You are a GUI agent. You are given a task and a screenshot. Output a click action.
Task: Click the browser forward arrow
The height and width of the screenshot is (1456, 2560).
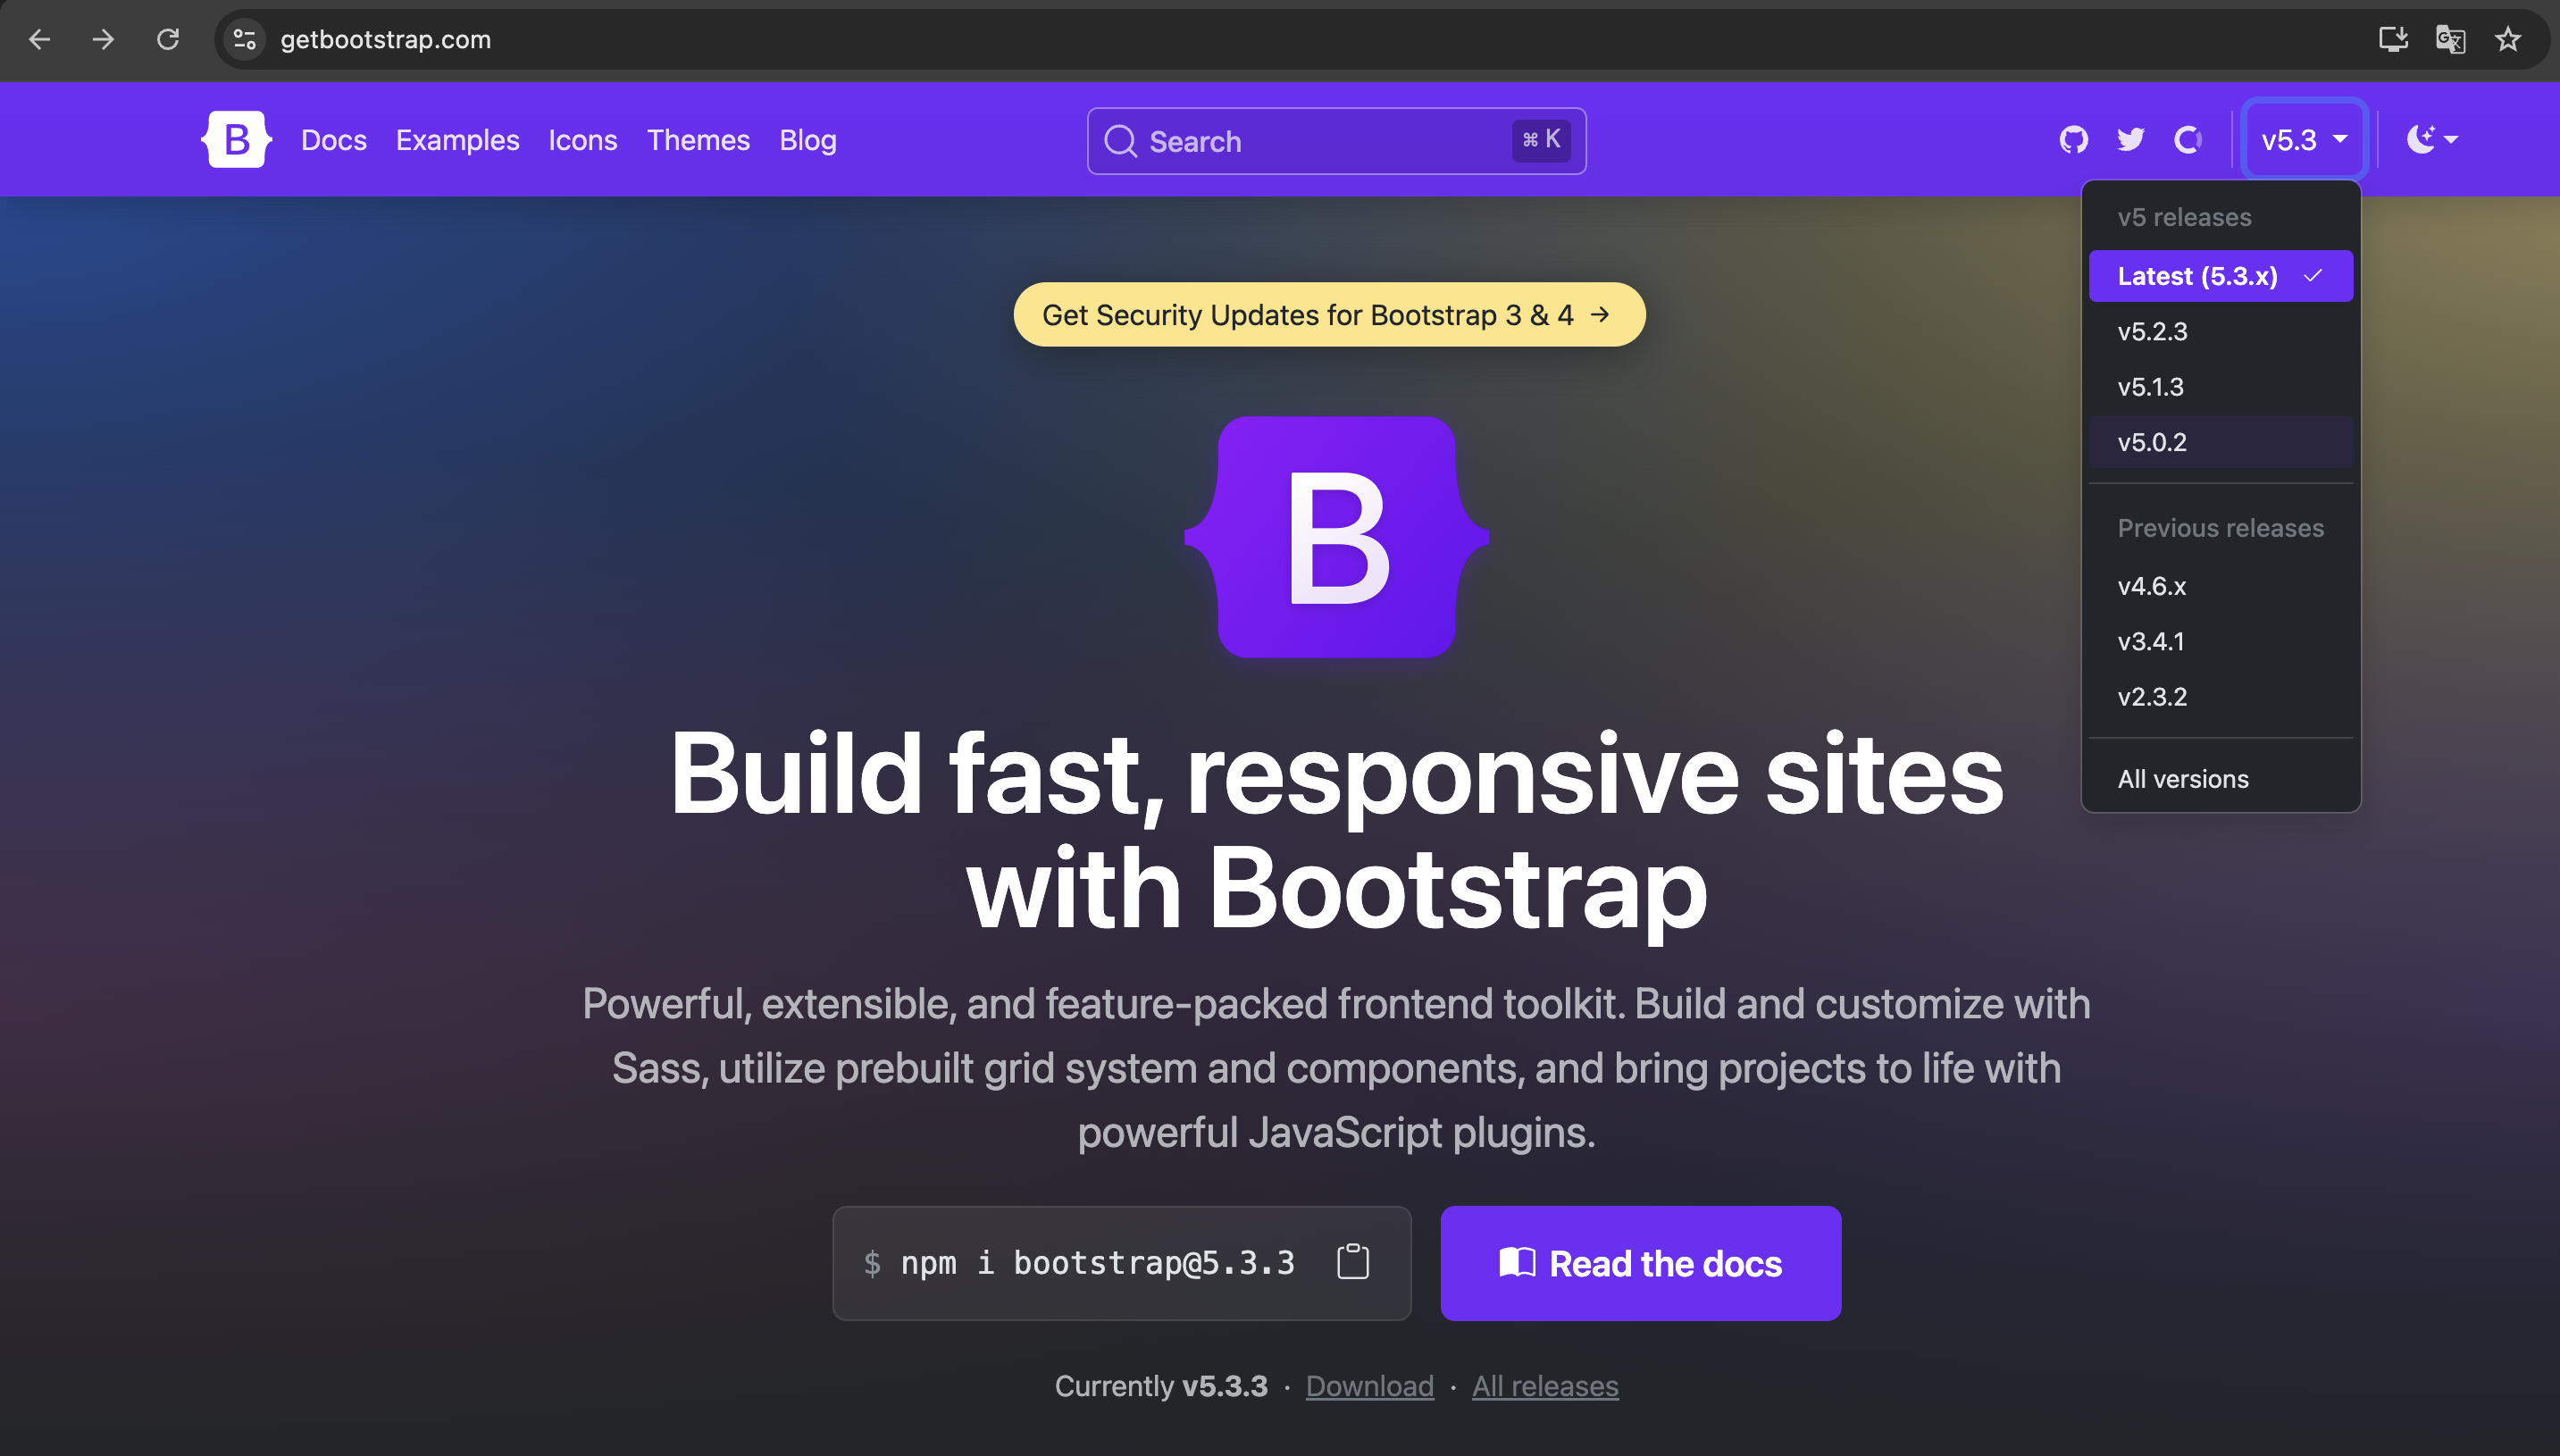click(103, 39)
